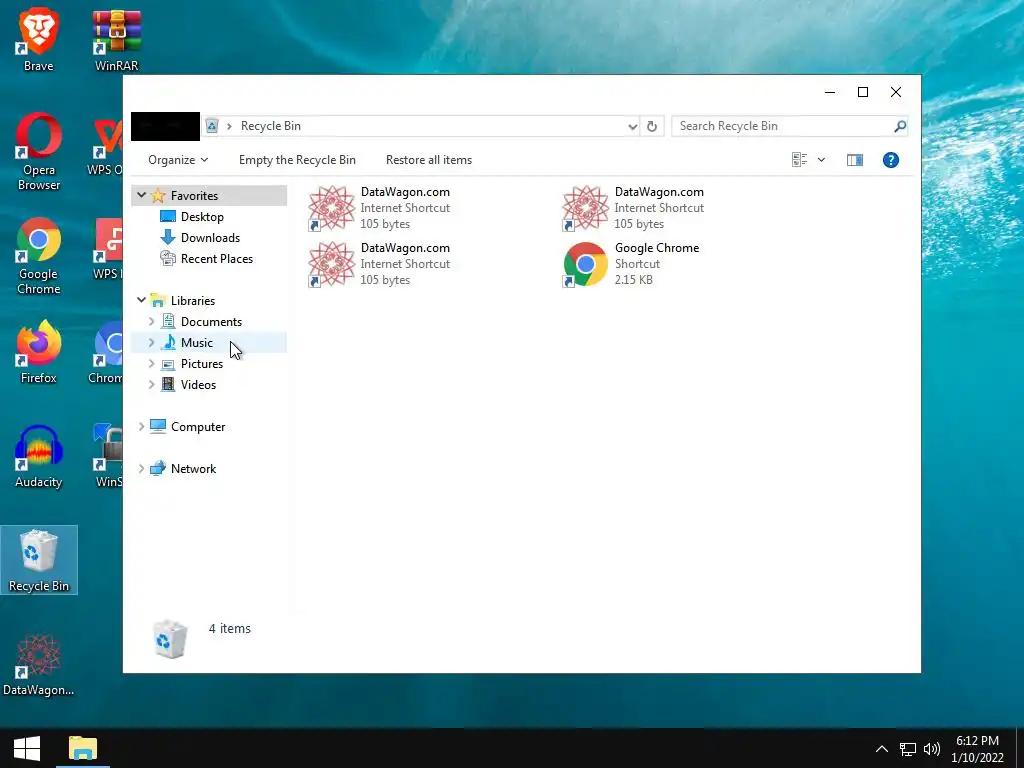Open the Audacity desktop shortcut
1024x768 pixels.
pyautogui.click(x=39, y=456)
